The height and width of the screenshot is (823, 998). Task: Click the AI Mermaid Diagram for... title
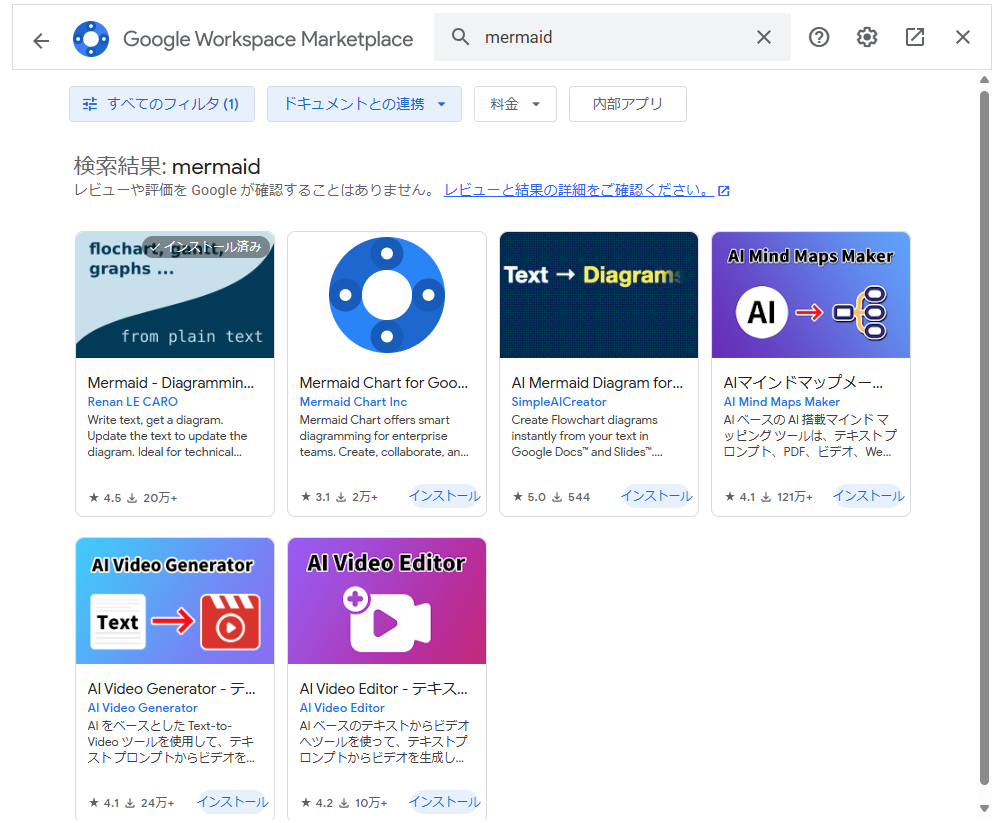point(597,383)
